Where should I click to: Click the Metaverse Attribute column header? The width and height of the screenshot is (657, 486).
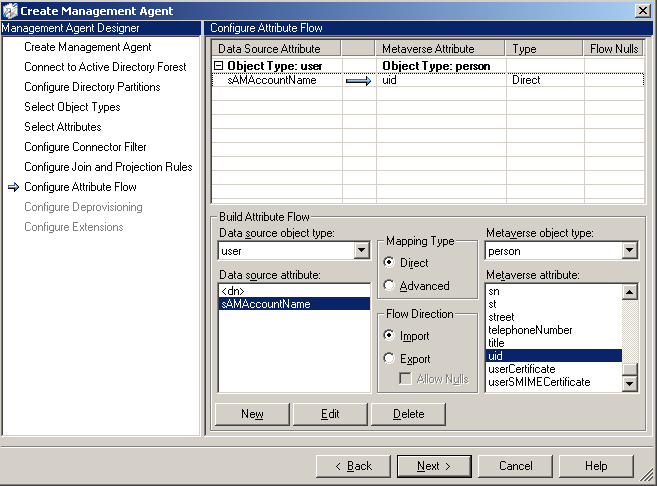click(x=440, y=49)
